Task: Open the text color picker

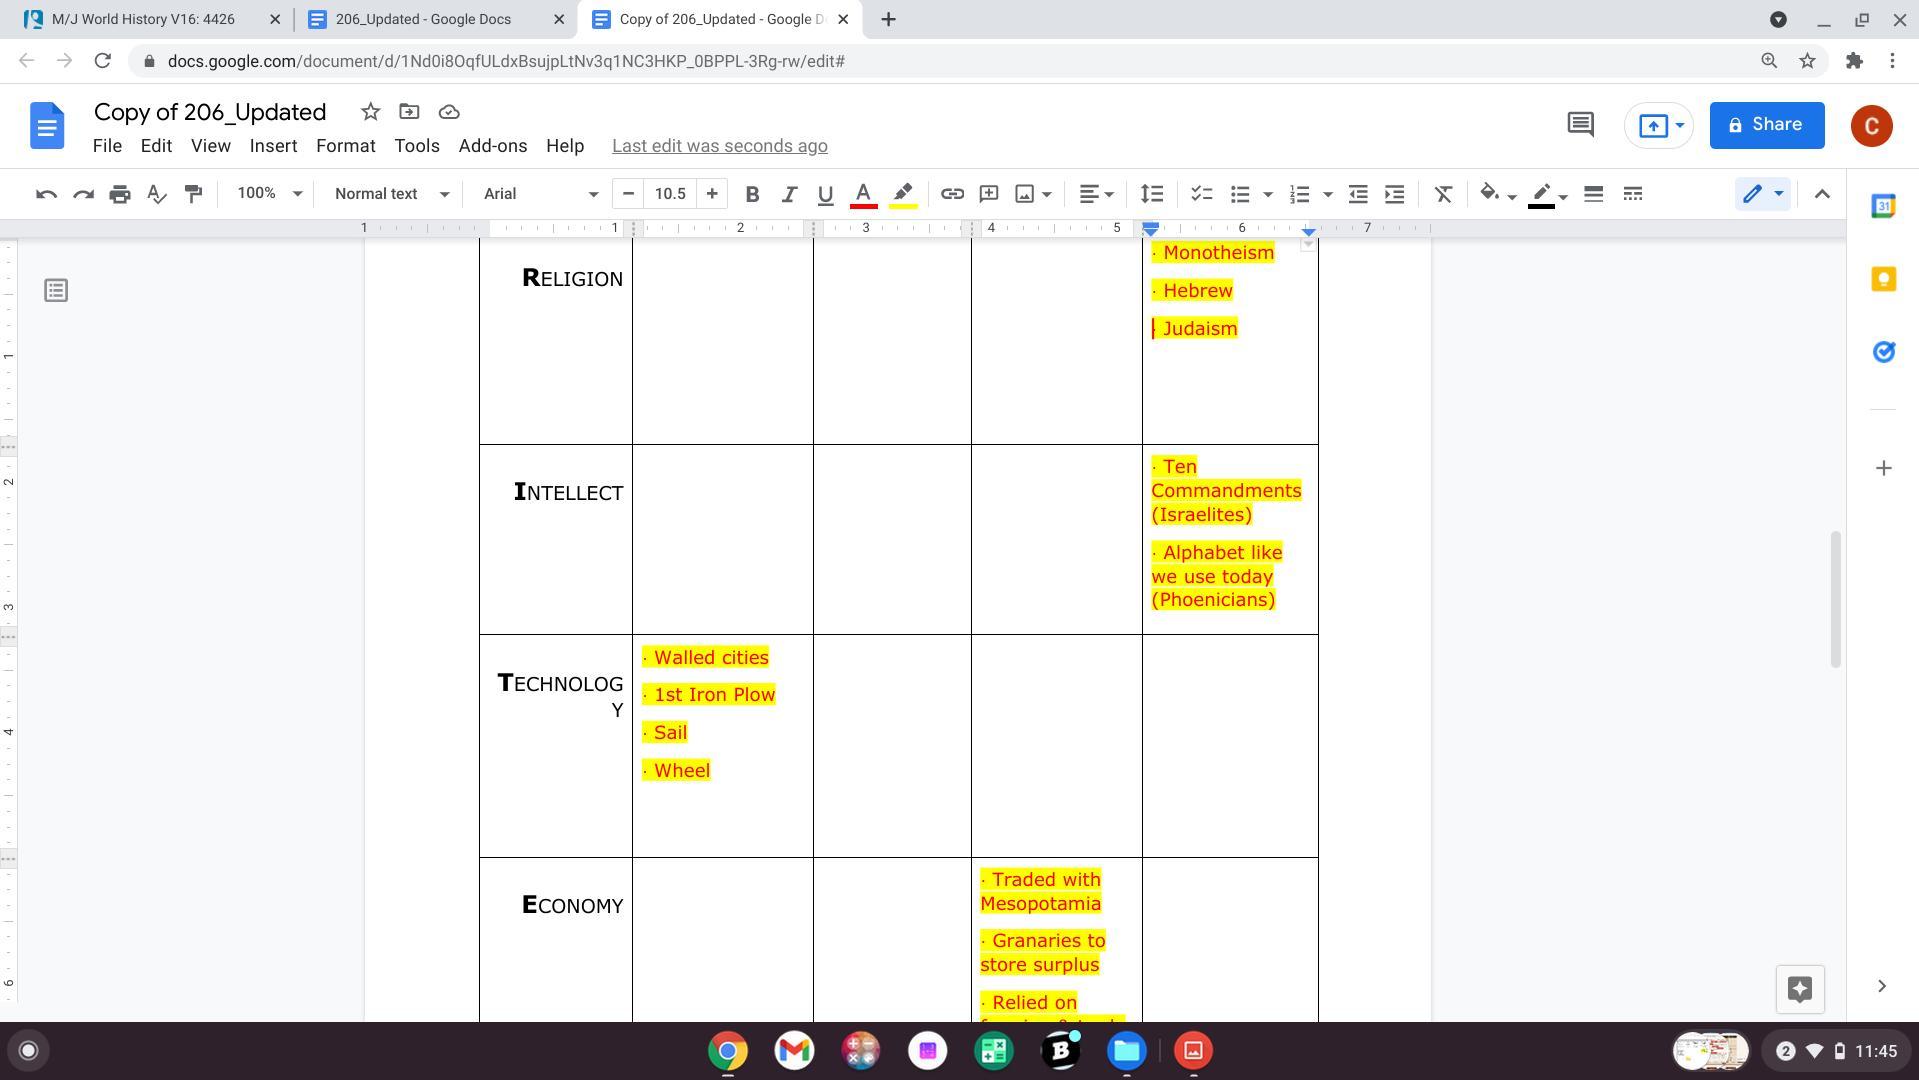Action: coord(863,194)
